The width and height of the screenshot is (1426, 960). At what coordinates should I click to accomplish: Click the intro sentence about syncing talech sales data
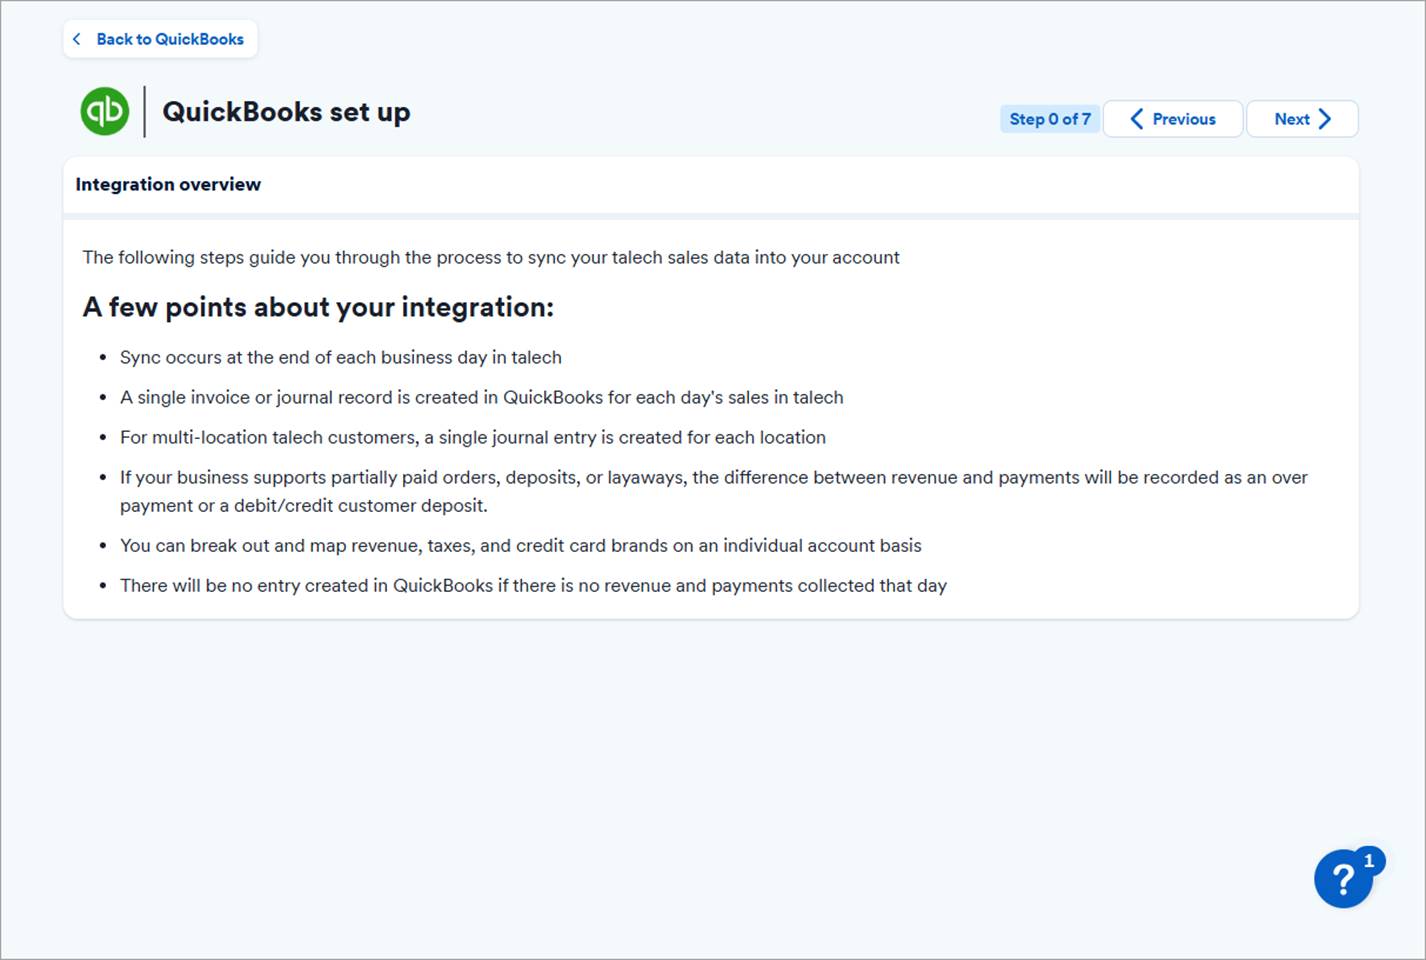[x=490, y=257]
